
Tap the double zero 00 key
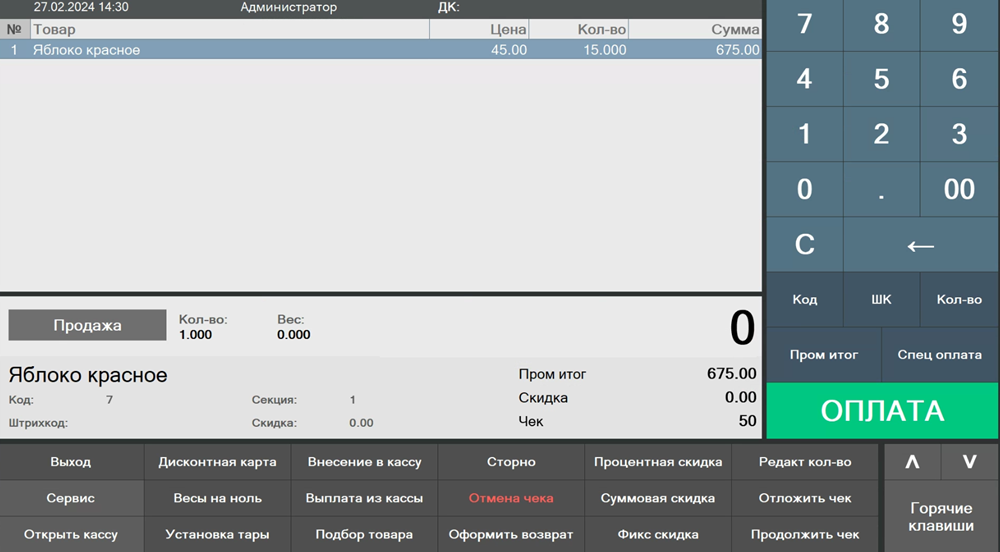tap(959, 189)
